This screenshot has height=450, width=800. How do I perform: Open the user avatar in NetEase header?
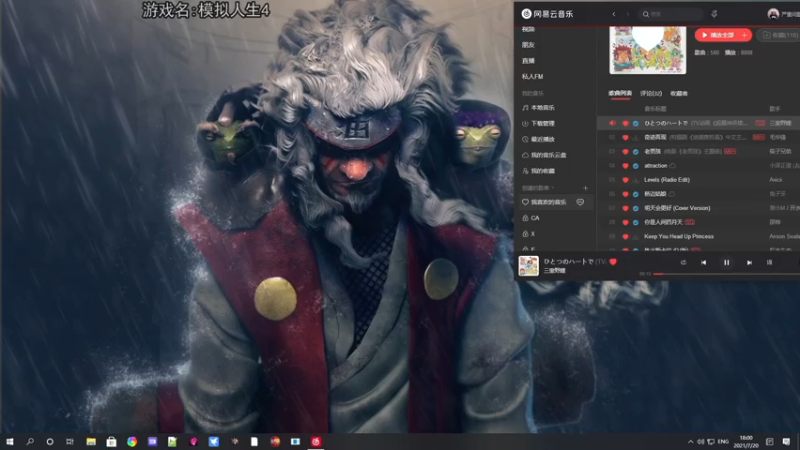(773, 14)
